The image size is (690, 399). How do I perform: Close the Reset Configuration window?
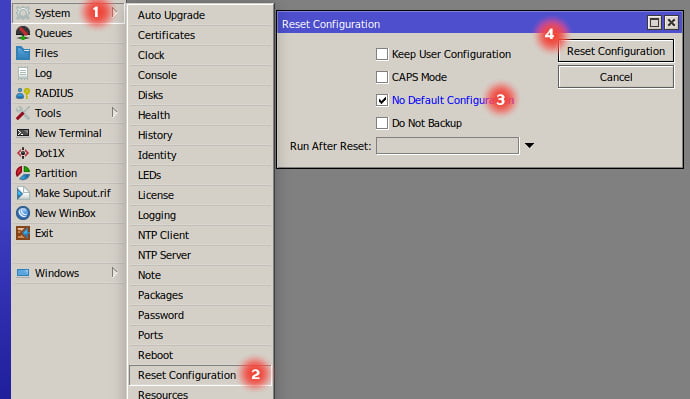(671, 22)
